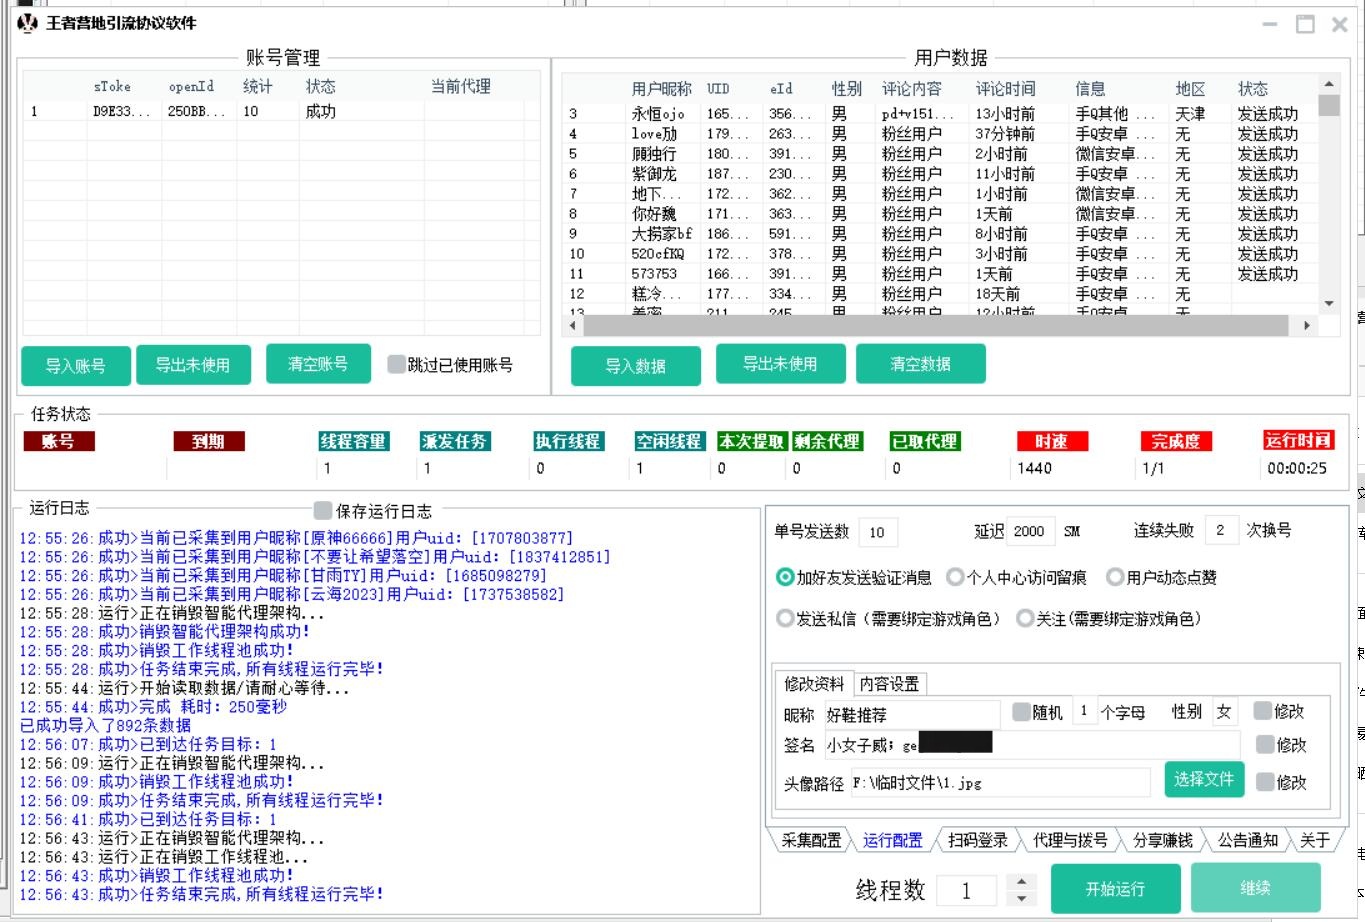The image size is (1365, 922).
Task: Focus the 单号发送数 input field
Action: click(x=877, y=532)
